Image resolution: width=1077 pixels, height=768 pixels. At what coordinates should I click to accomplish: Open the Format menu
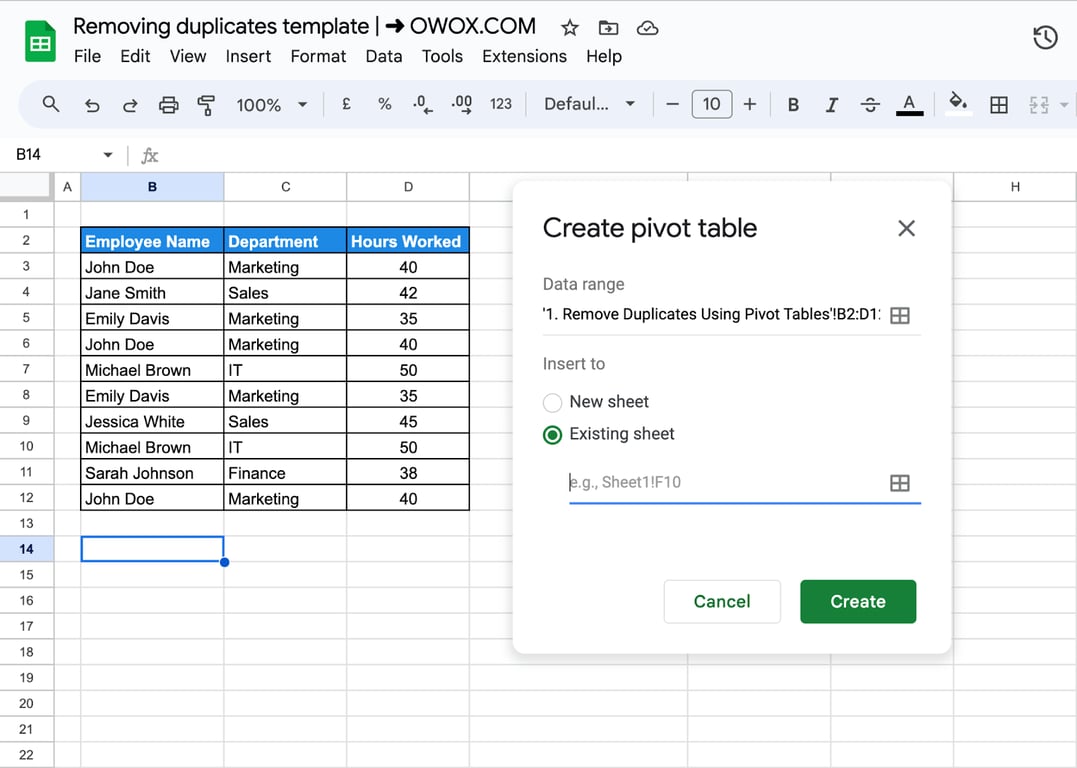[318, 56]
